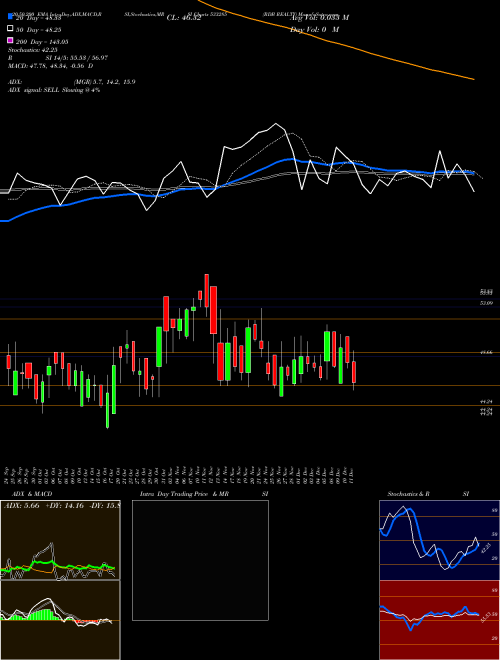Open the red RSI chart panel
Screen dimensions: 500x660
click(x=439, y=620)
